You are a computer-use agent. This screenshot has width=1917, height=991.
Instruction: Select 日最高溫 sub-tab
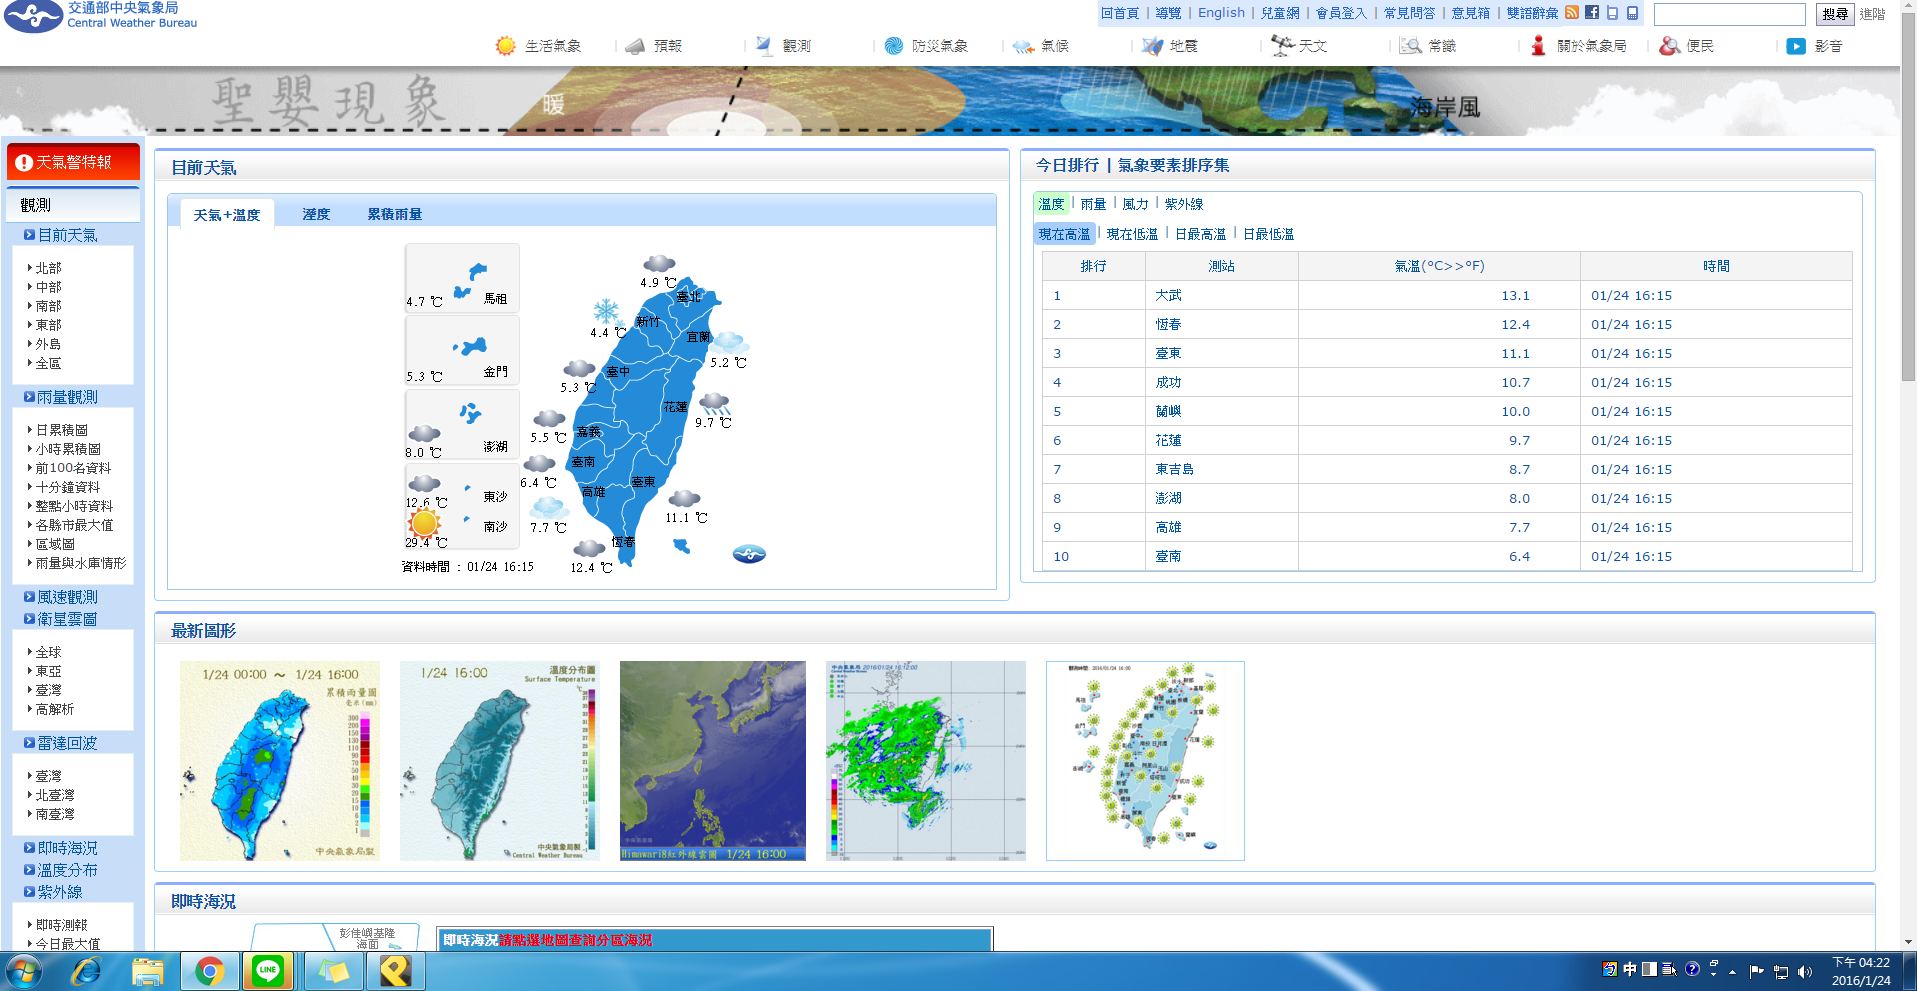(x=1200, y=234)
